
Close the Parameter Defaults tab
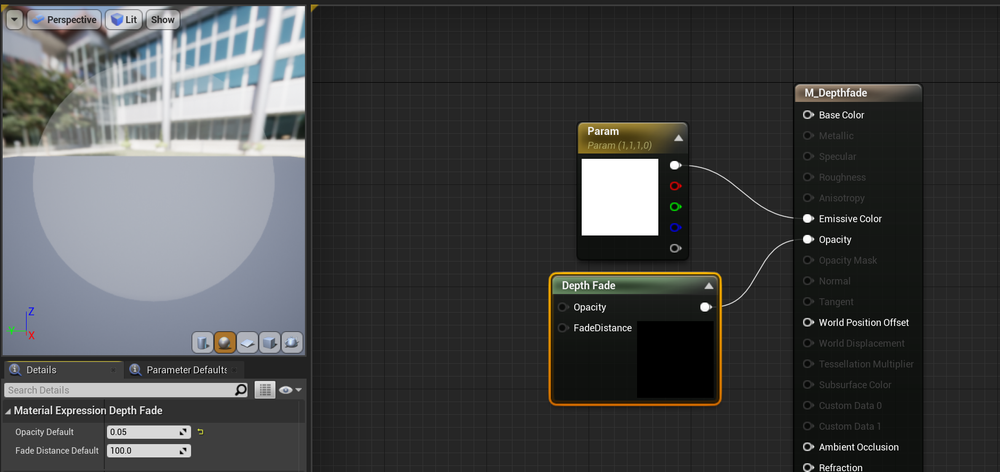[x=235, y=370]
